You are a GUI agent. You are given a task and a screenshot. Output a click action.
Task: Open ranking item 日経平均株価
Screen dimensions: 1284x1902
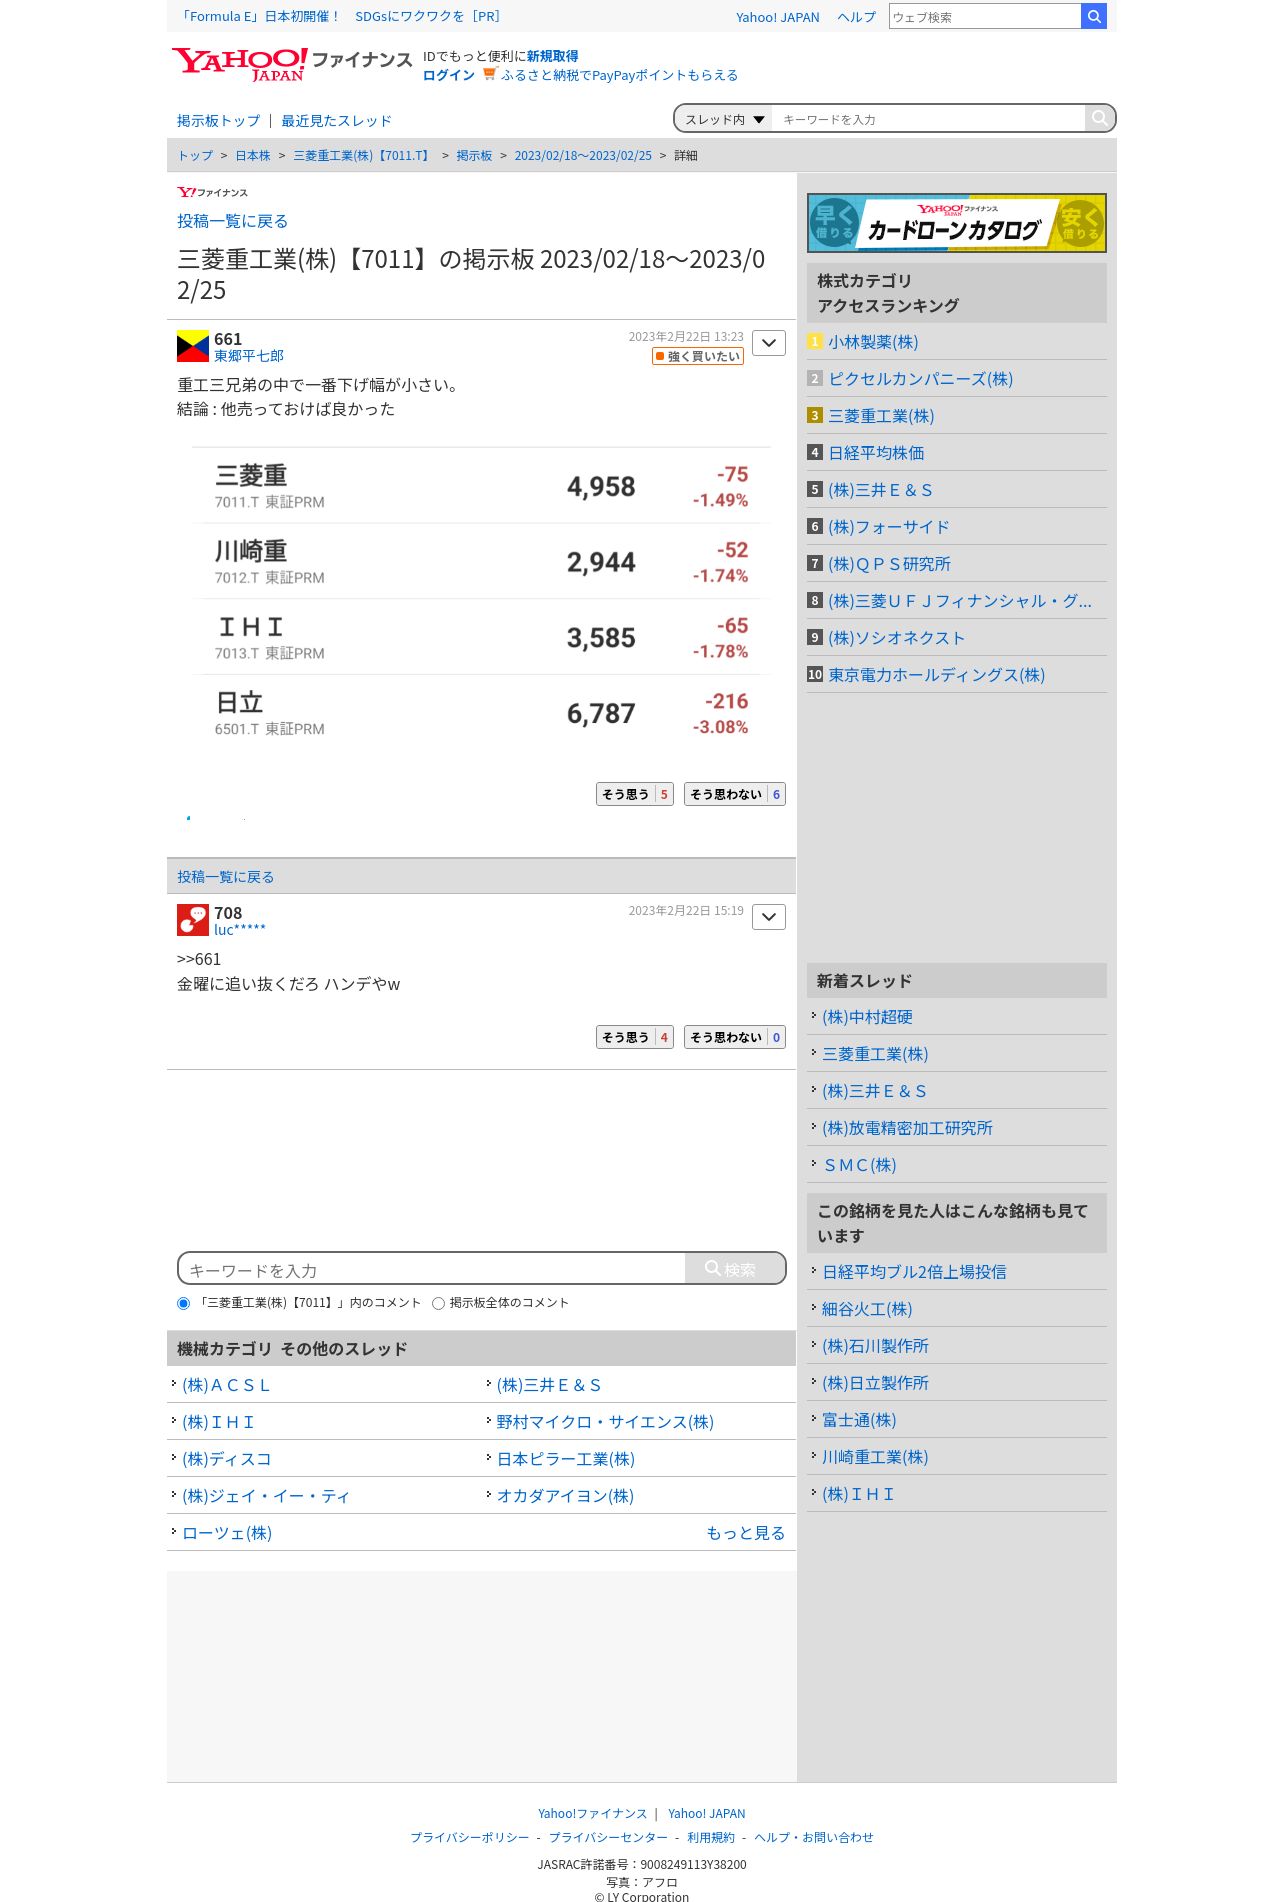click(876, 453)
